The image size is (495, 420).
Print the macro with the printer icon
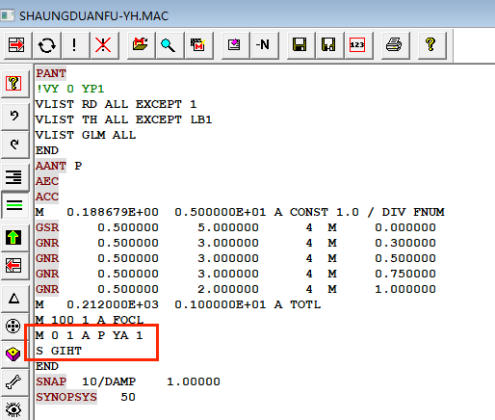[x=394, y=45]
